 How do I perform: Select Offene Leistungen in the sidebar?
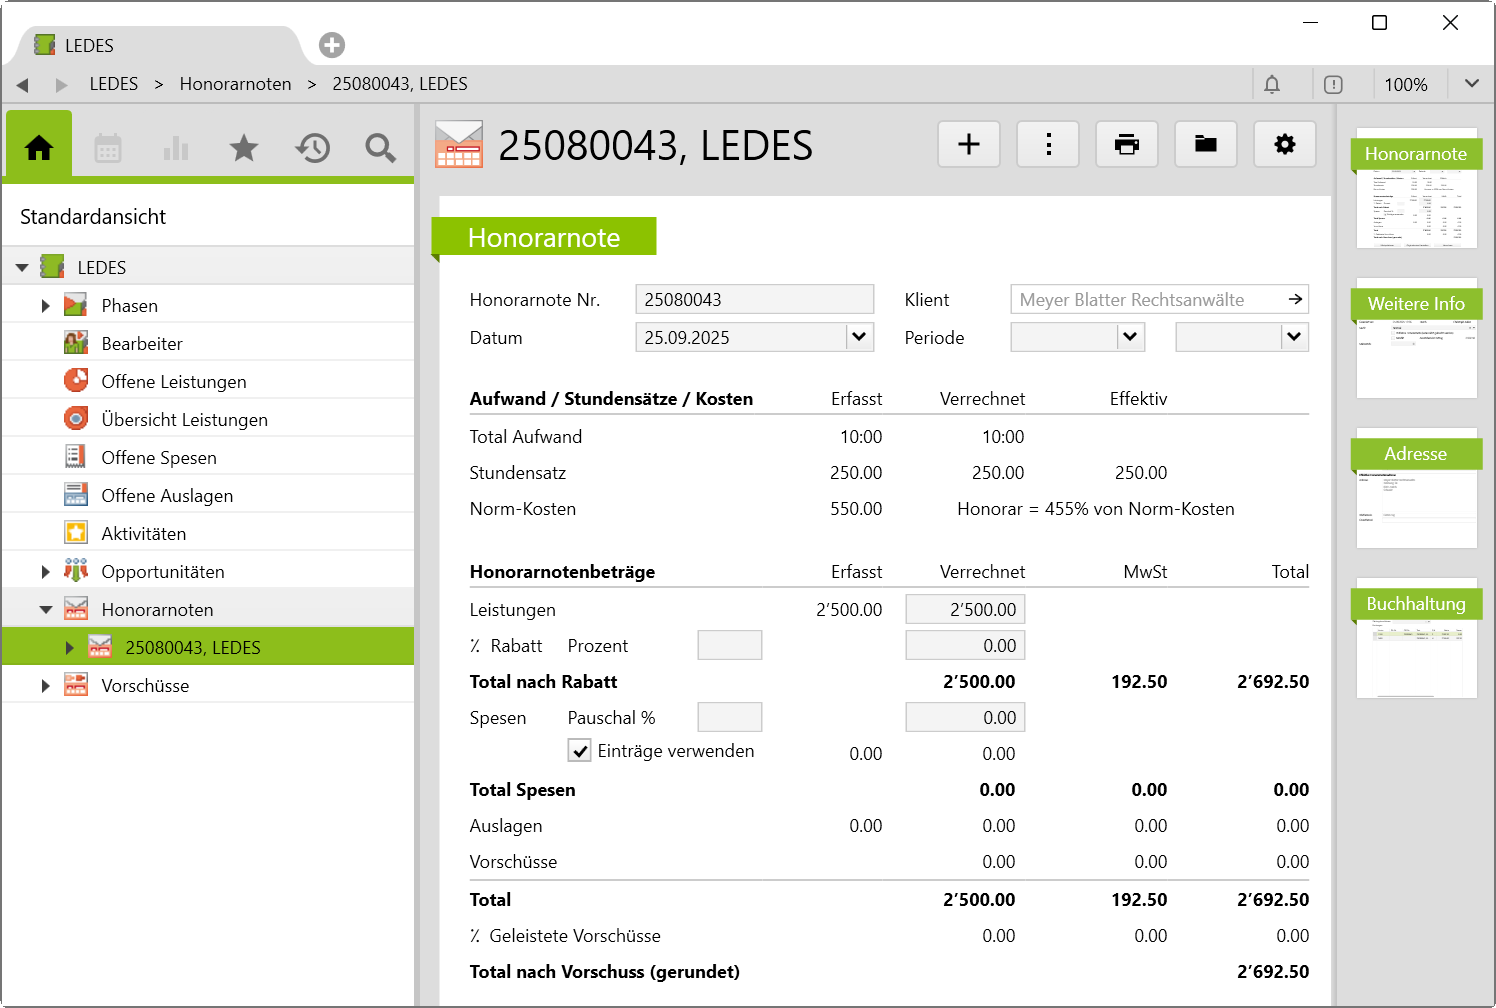click(x=174, y=382)
